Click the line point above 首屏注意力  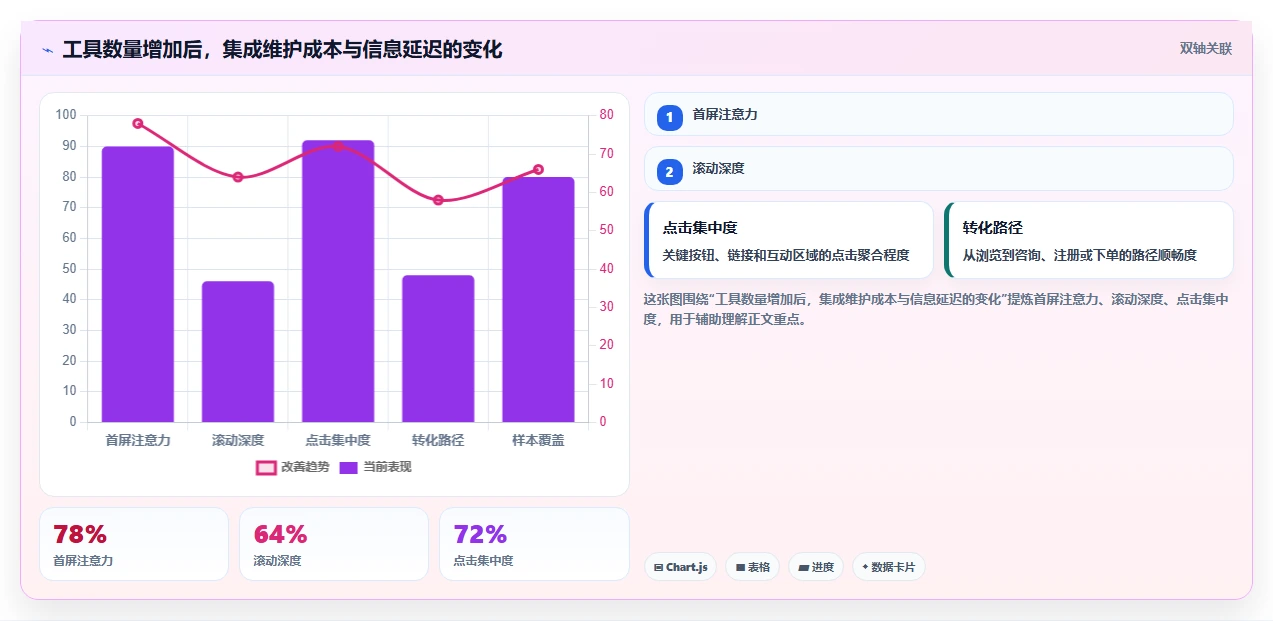(x=138, y=123)
